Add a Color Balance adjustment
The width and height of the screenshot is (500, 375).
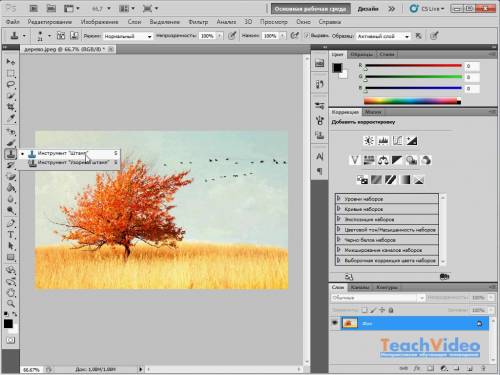coord(383,160)
